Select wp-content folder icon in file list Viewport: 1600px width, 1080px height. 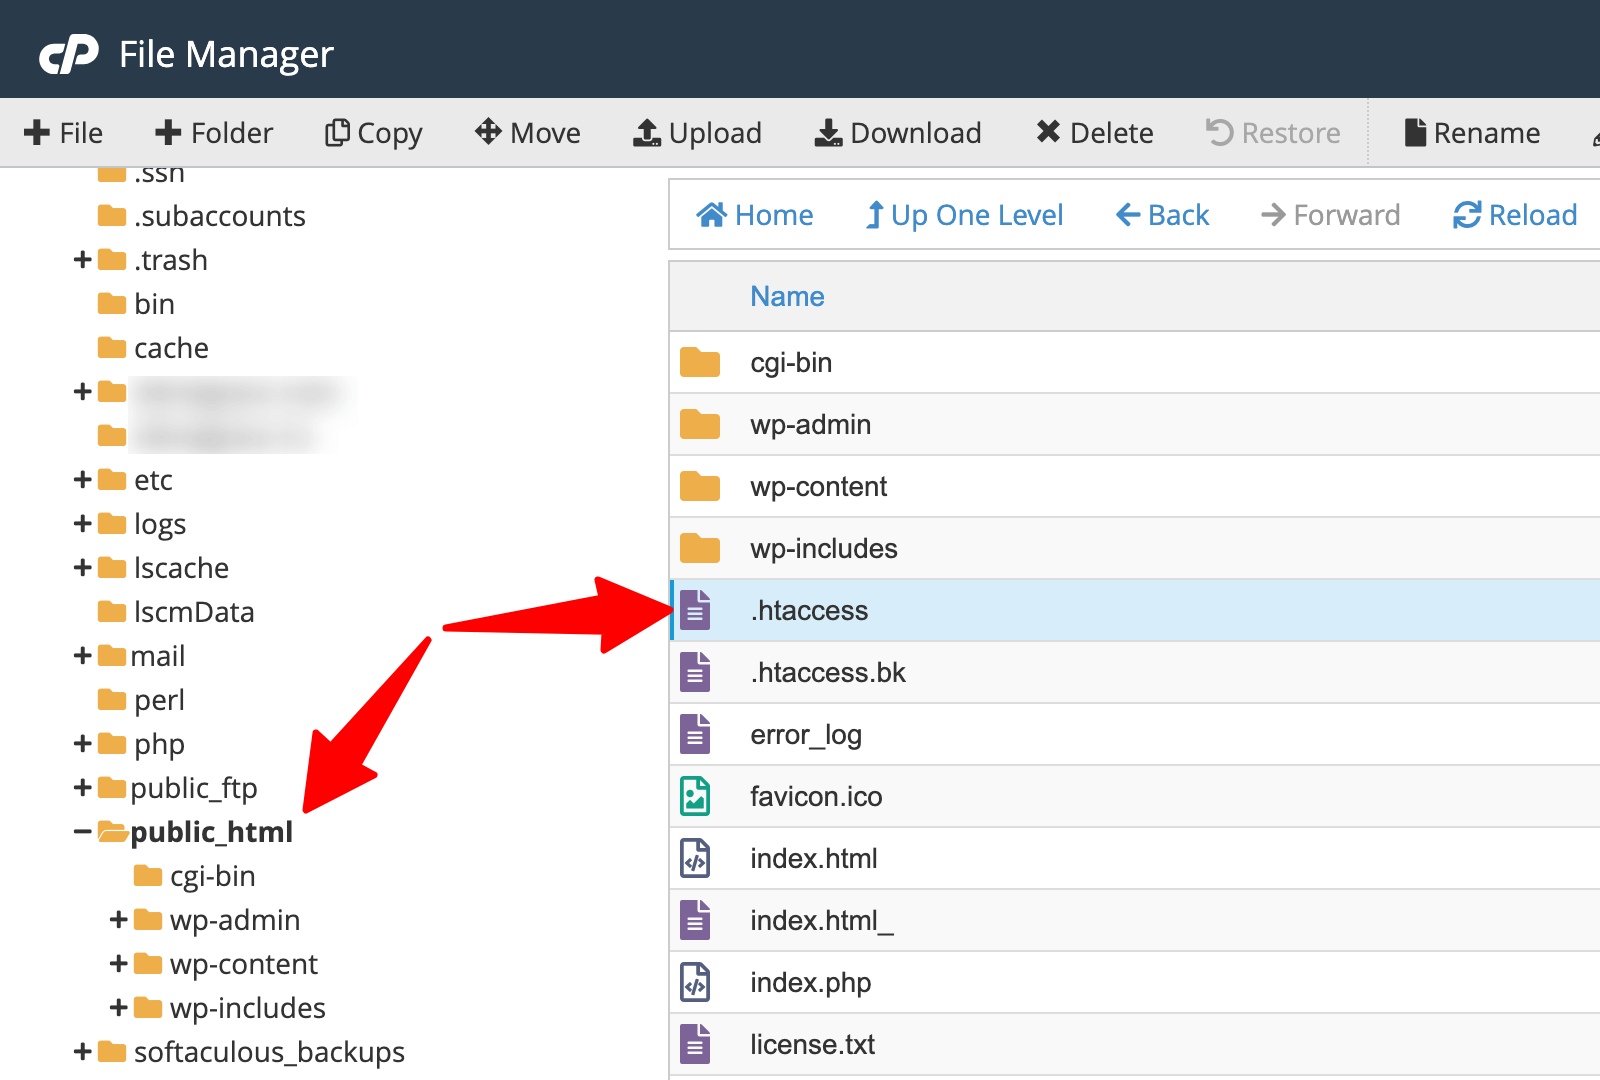[x=700, y=486]
